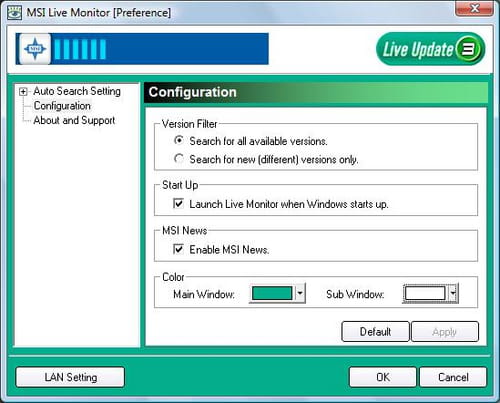Expand the Auto Search Setting tree node
The image size is (500, 403).
(x=23, y=91)
